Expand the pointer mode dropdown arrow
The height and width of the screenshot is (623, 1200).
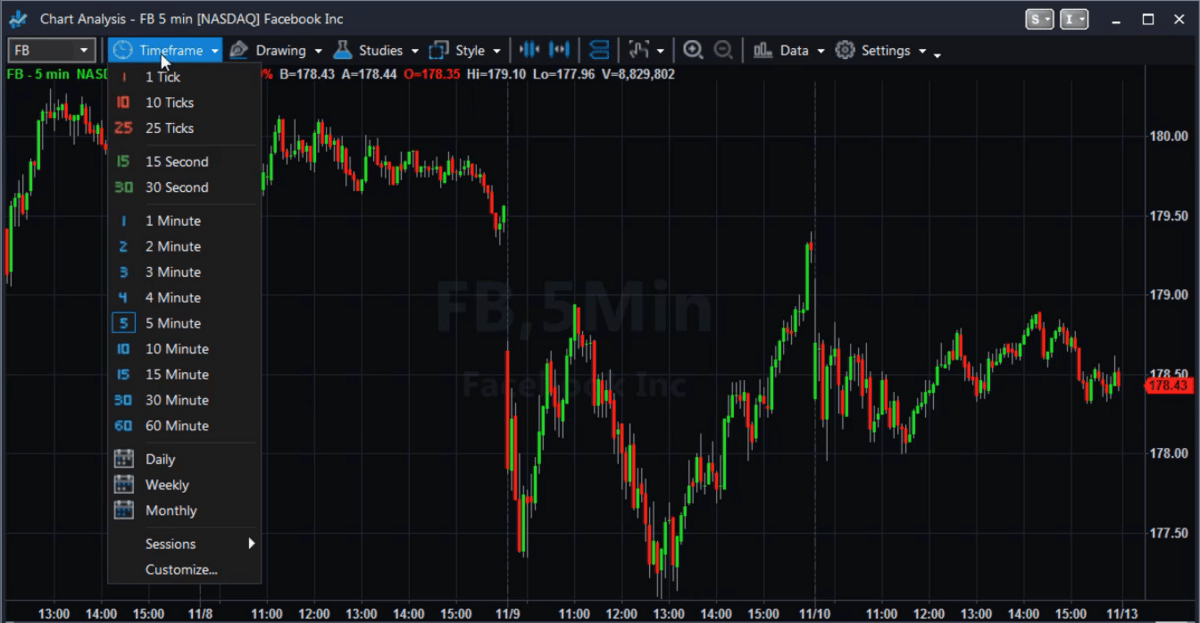[660, 51]
